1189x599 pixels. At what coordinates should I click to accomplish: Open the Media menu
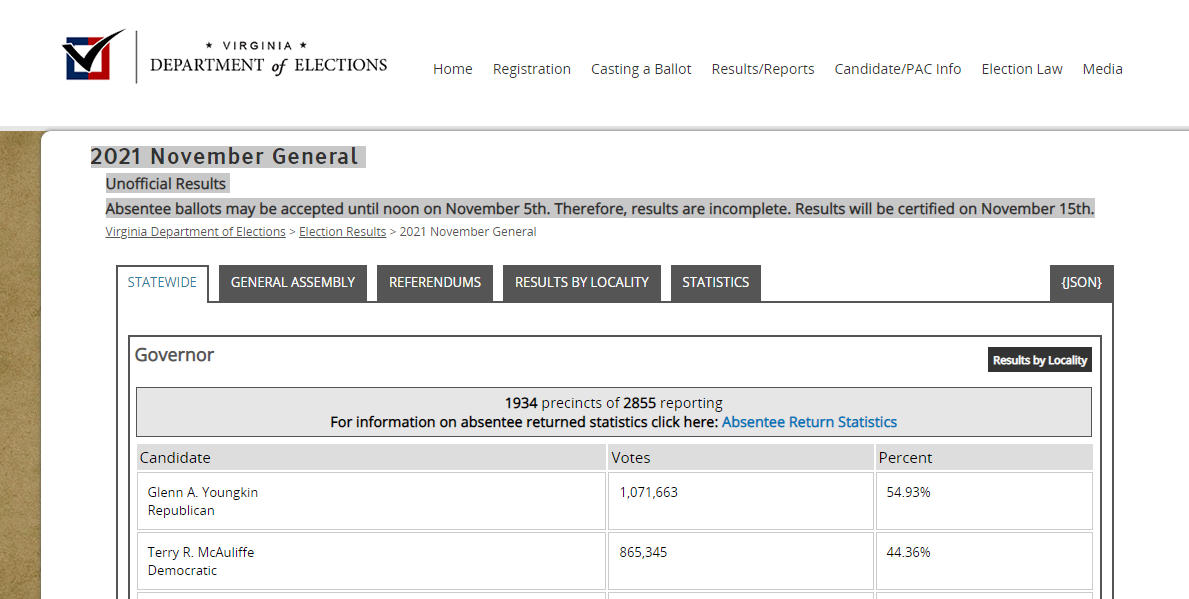tap(1103, 69)
